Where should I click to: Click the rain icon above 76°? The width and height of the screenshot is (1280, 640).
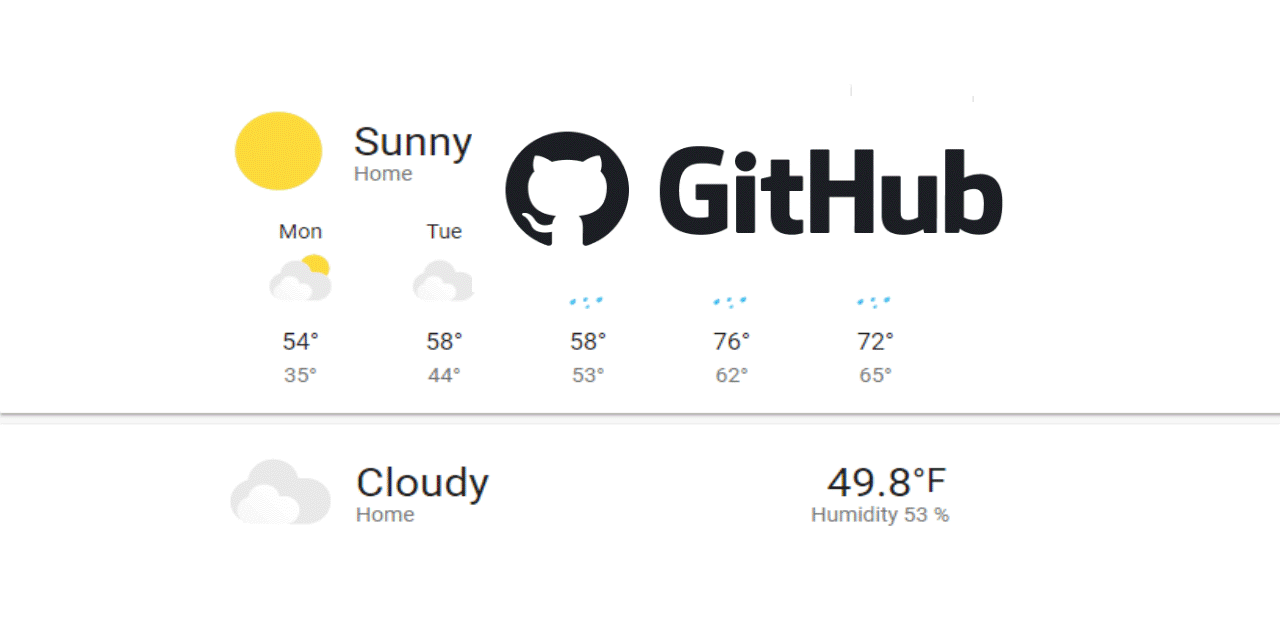730,301
